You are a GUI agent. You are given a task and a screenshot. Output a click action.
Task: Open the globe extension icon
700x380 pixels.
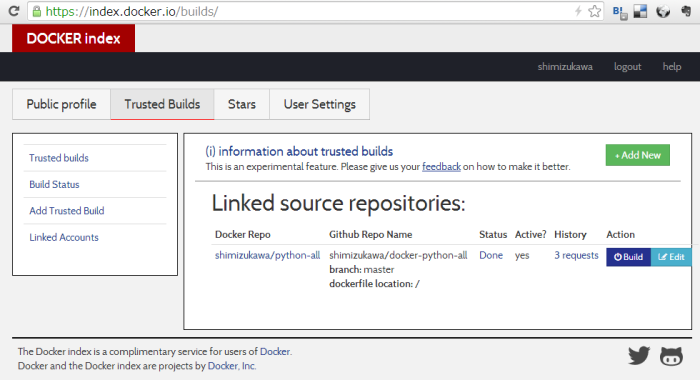coord(663,11)
